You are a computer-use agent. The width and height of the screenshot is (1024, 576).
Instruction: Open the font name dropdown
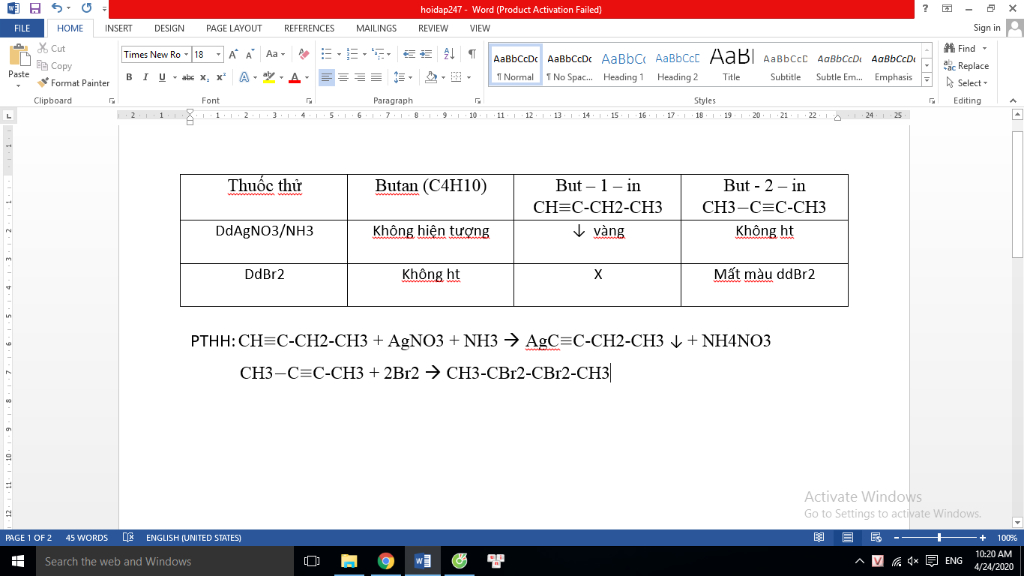coord(186,54)
